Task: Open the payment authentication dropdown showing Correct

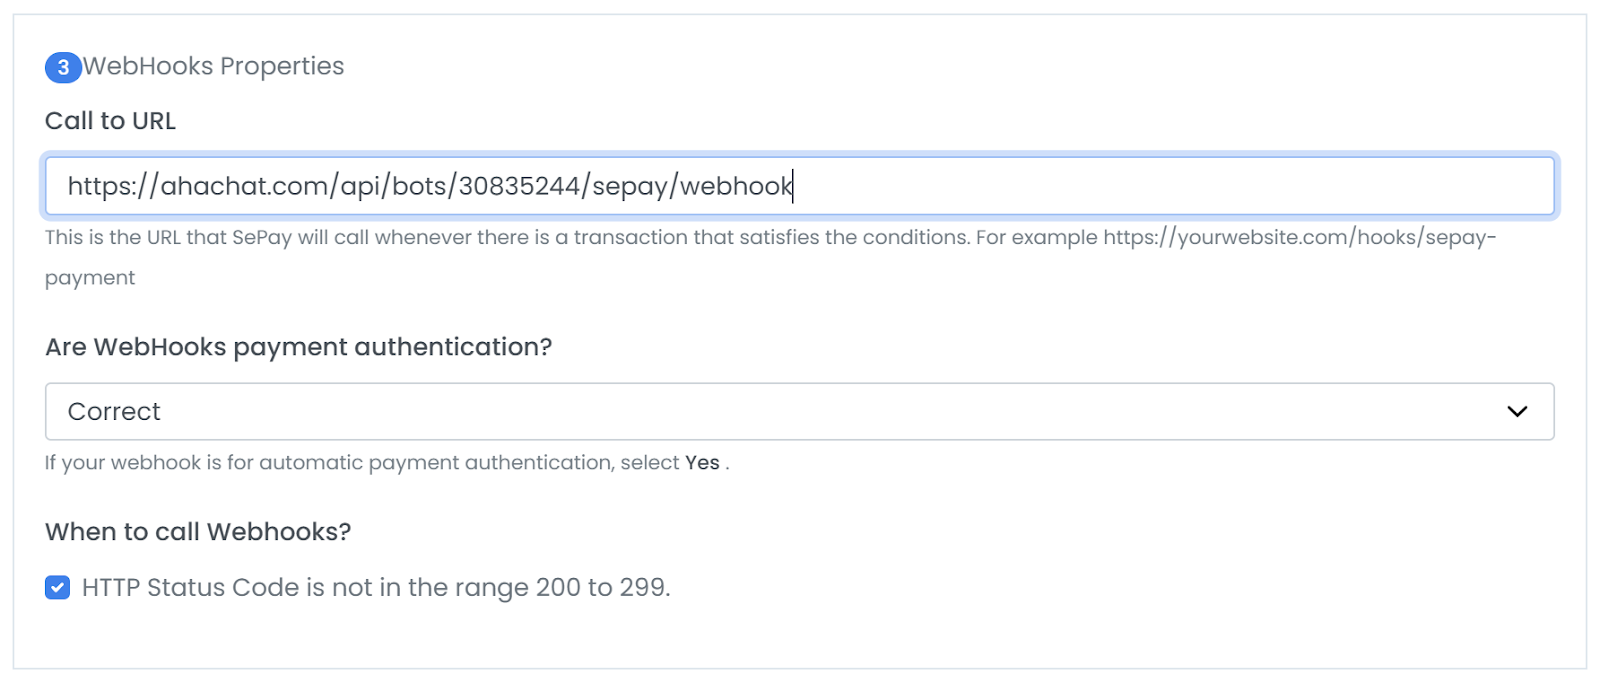Action: click(x=800, y=411)
